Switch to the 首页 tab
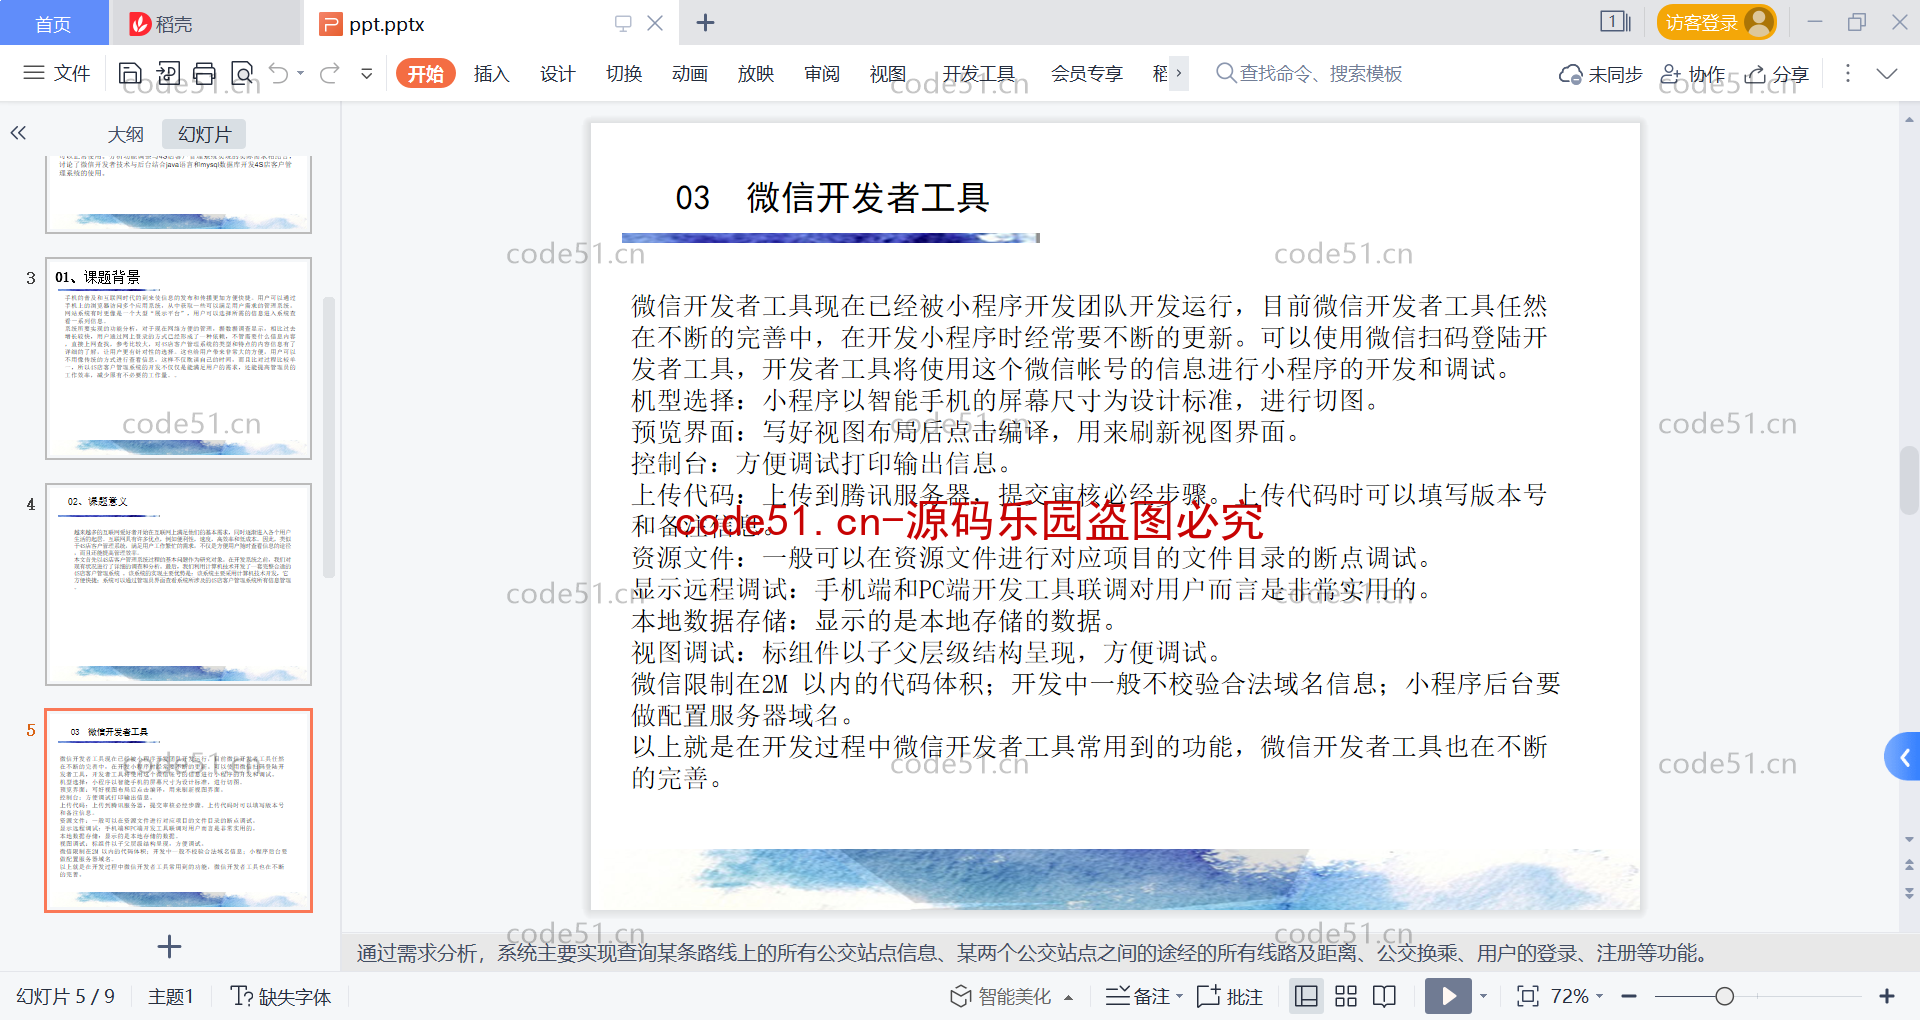 (53, 23)
